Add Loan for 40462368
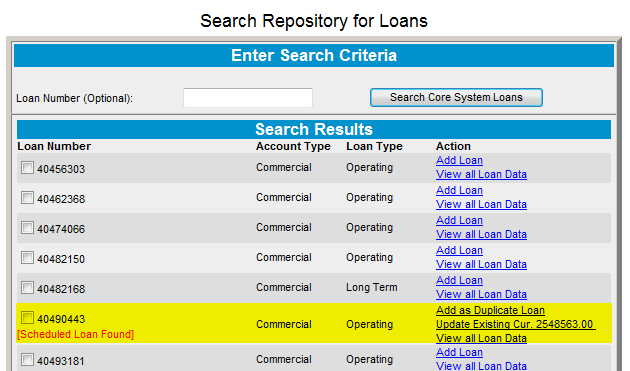Viewport: 630px width, 371px height. coord(459,191)
